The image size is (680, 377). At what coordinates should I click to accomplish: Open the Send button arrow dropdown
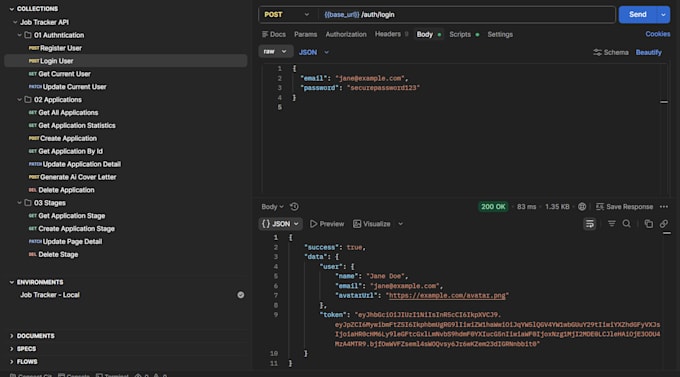coord(663,15)
